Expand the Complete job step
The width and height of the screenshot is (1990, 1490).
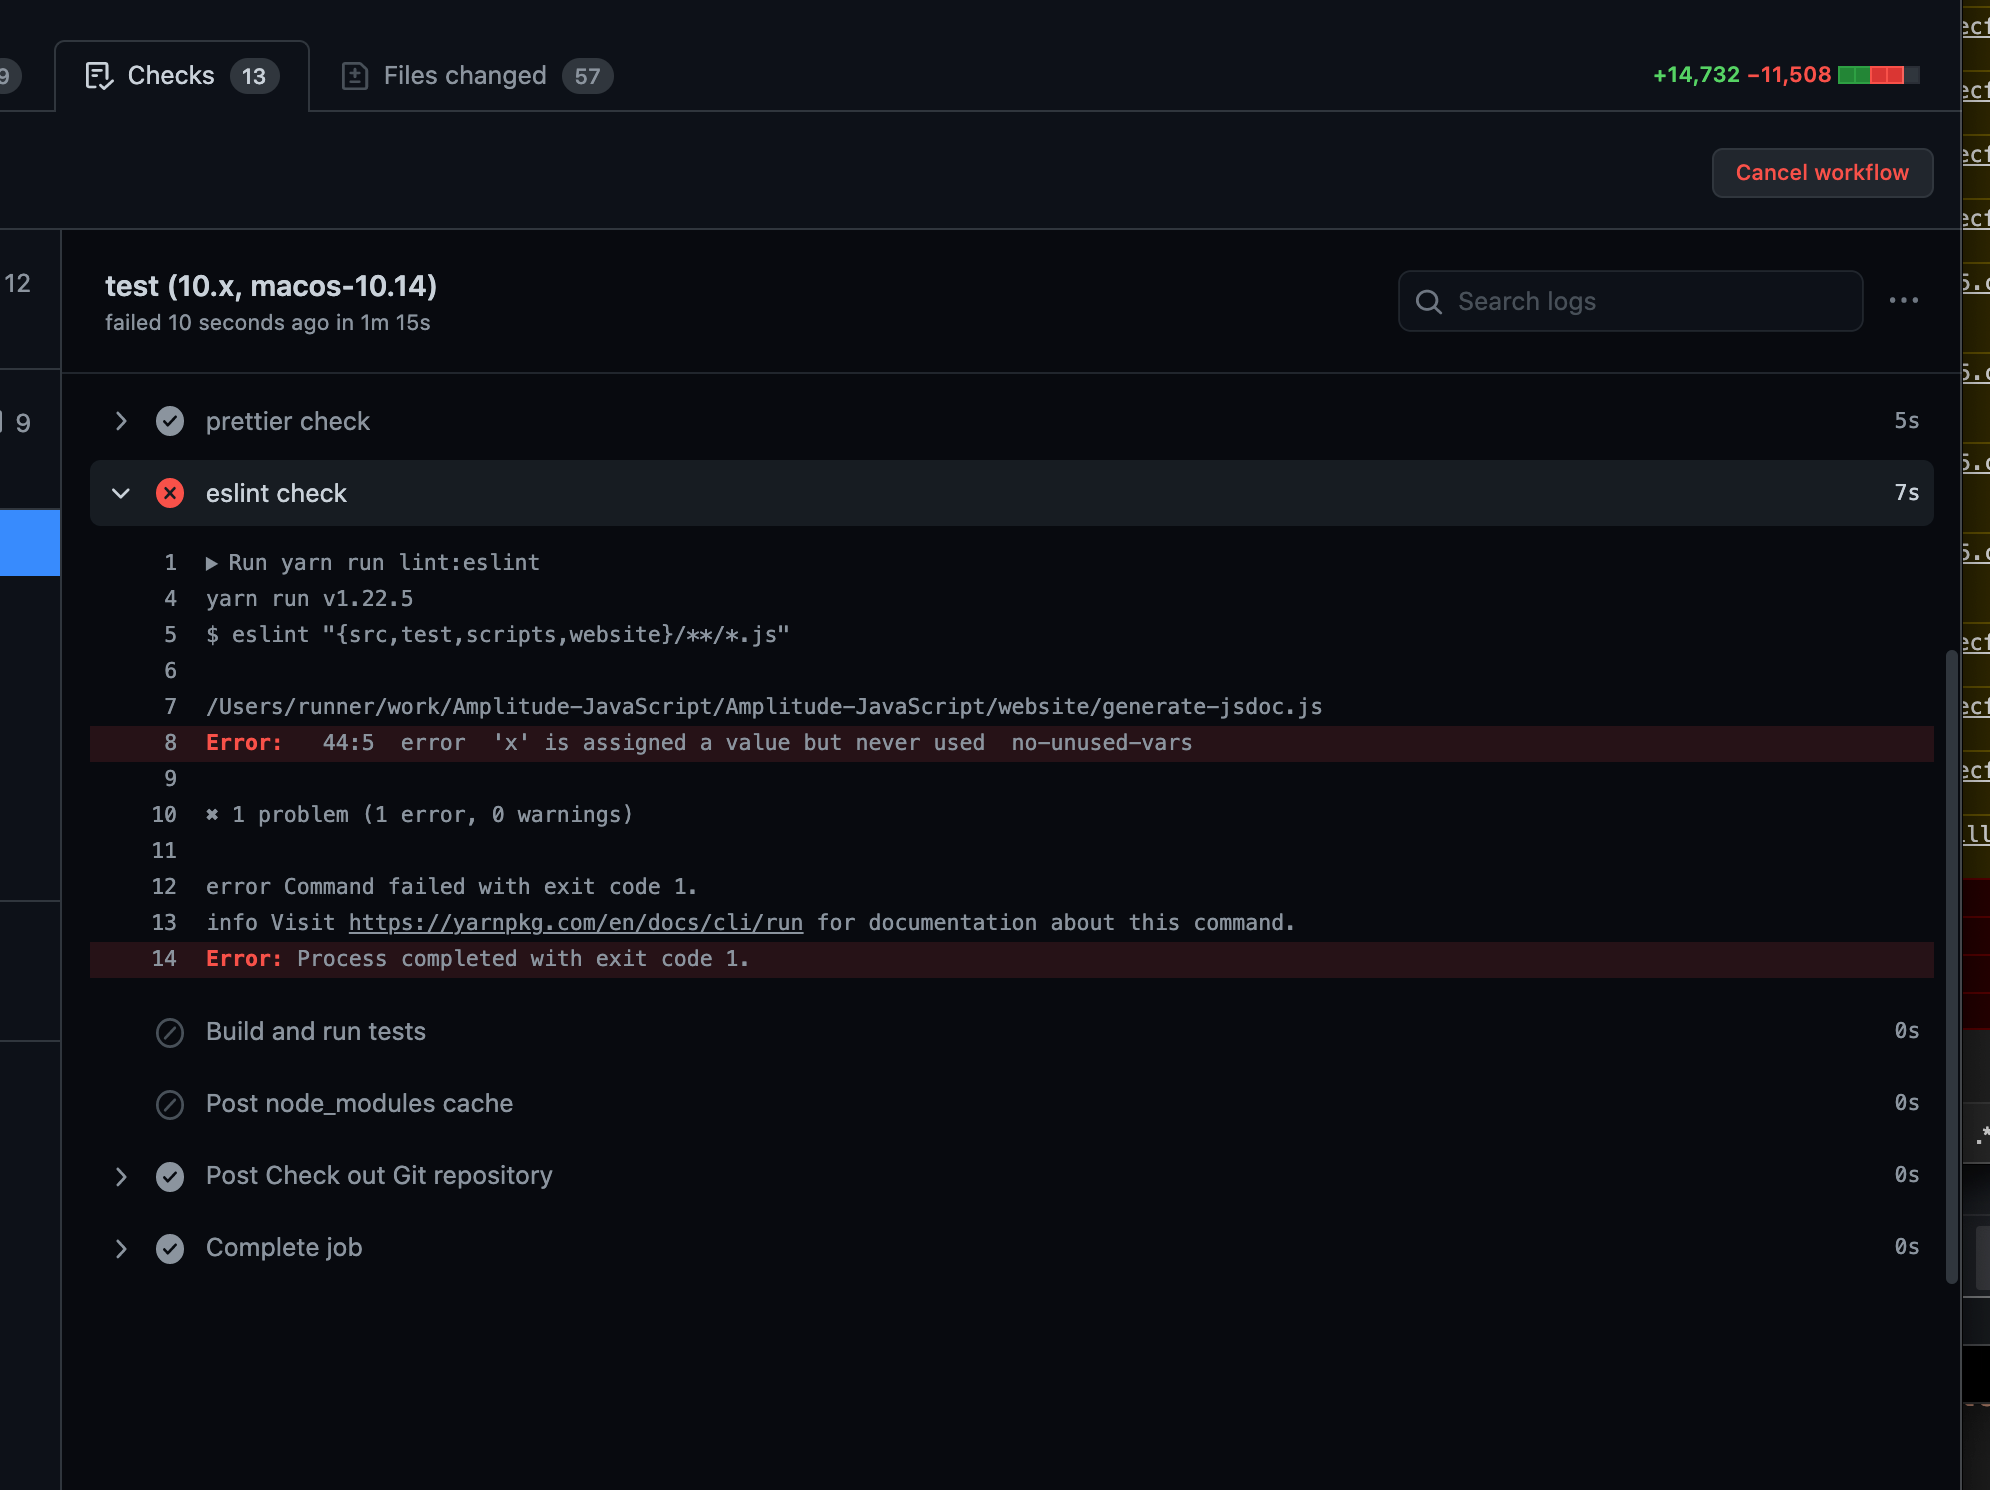[121, 1248]
